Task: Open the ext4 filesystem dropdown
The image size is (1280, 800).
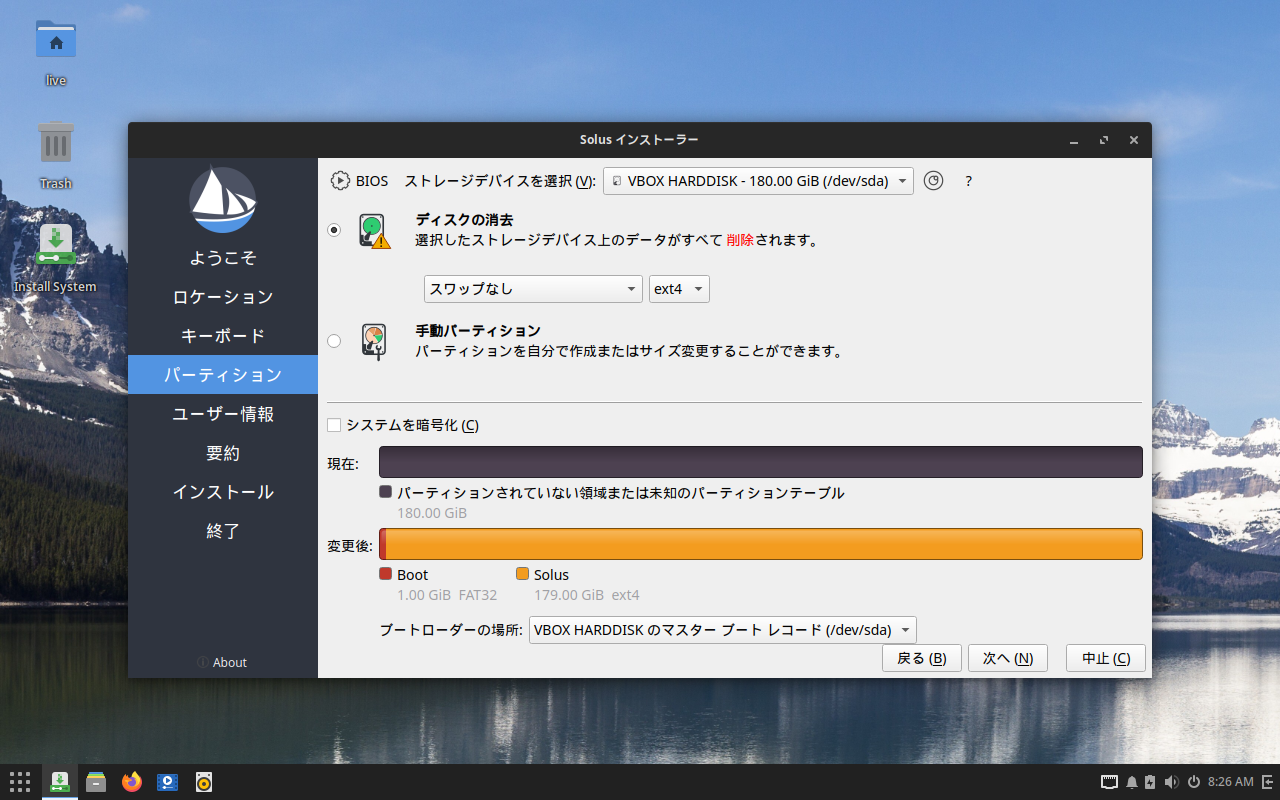Action: coord(679,289)
